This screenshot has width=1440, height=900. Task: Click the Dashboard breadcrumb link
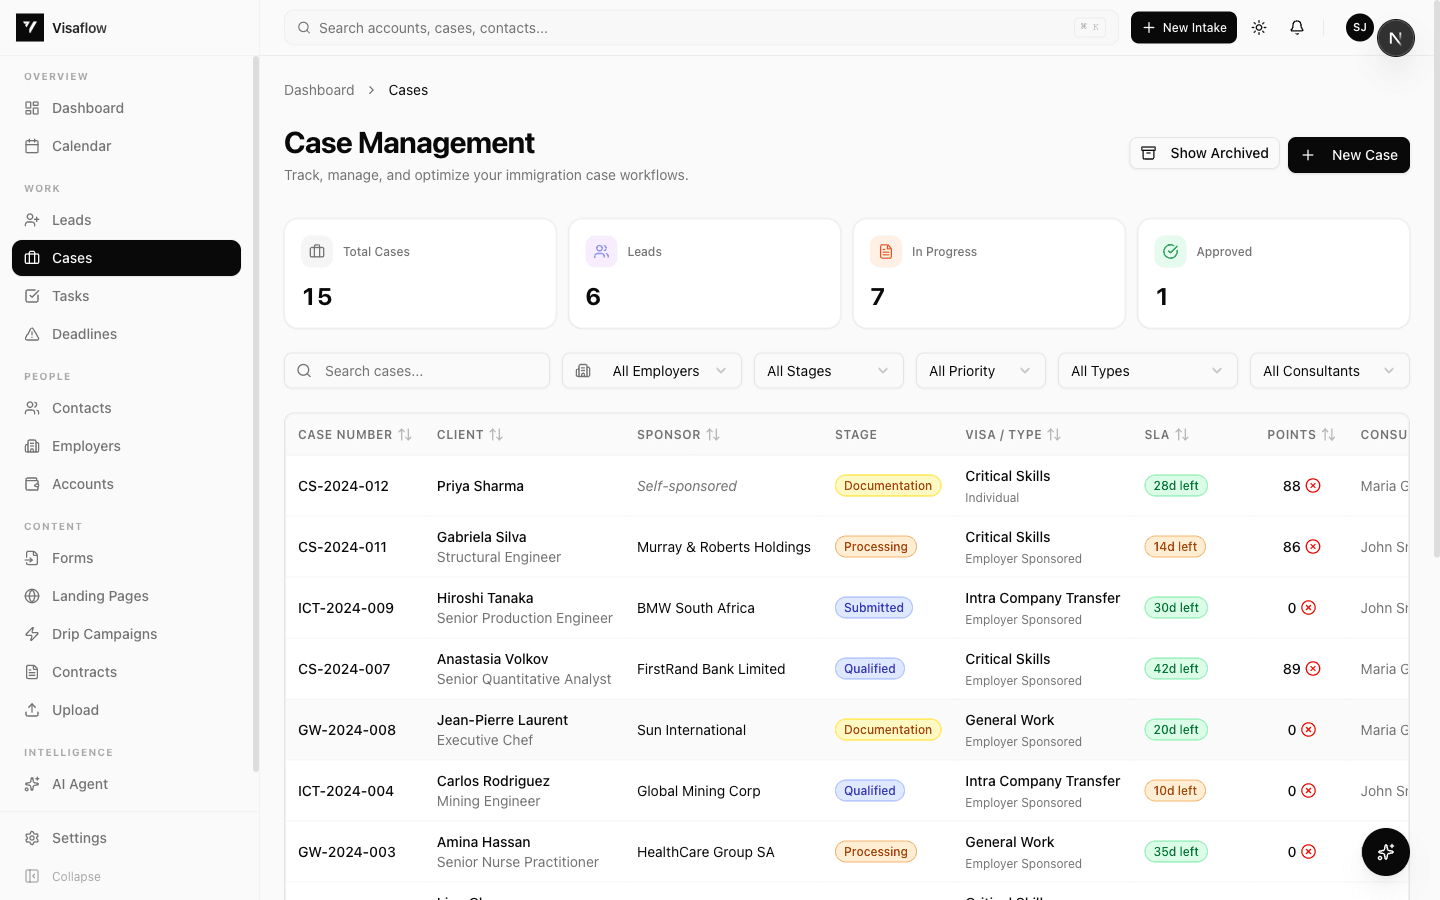tap(319, 90)
